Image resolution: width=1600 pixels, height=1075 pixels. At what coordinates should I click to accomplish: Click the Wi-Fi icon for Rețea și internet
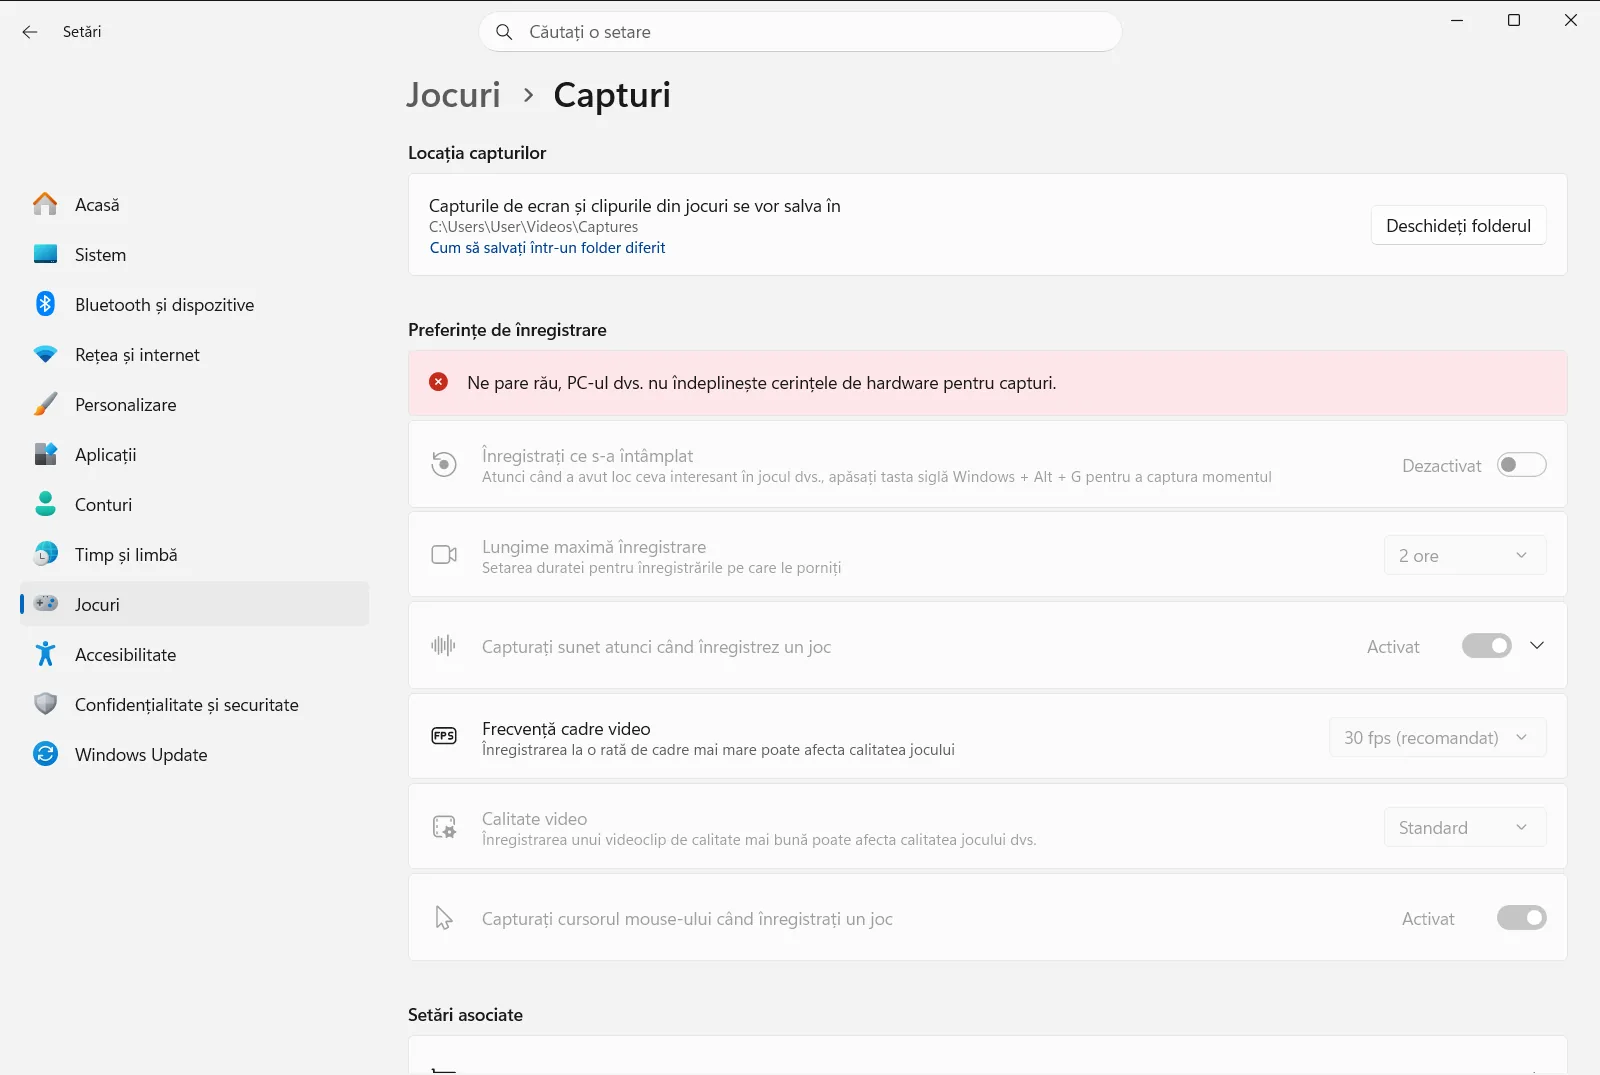click(x=45, y=354)
